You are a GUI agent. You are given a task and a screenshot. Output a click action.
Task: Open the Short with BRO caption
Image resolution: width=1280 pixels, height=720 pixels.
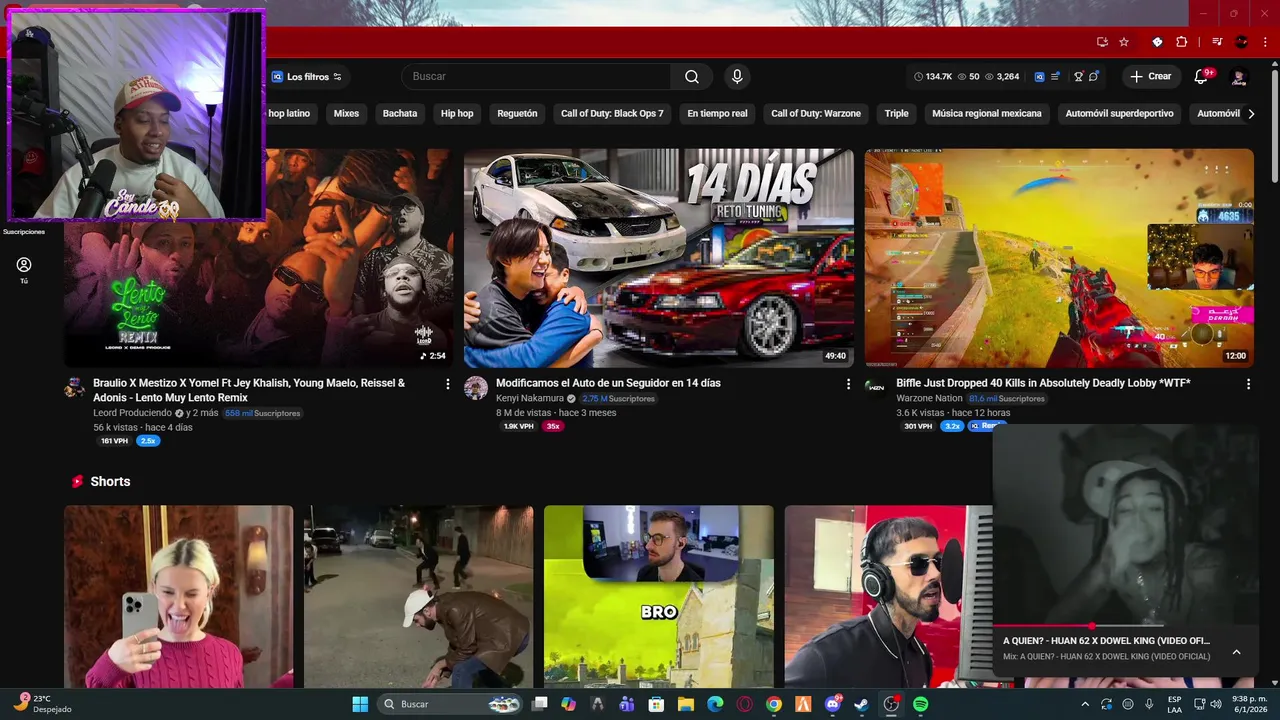(659, 596)
